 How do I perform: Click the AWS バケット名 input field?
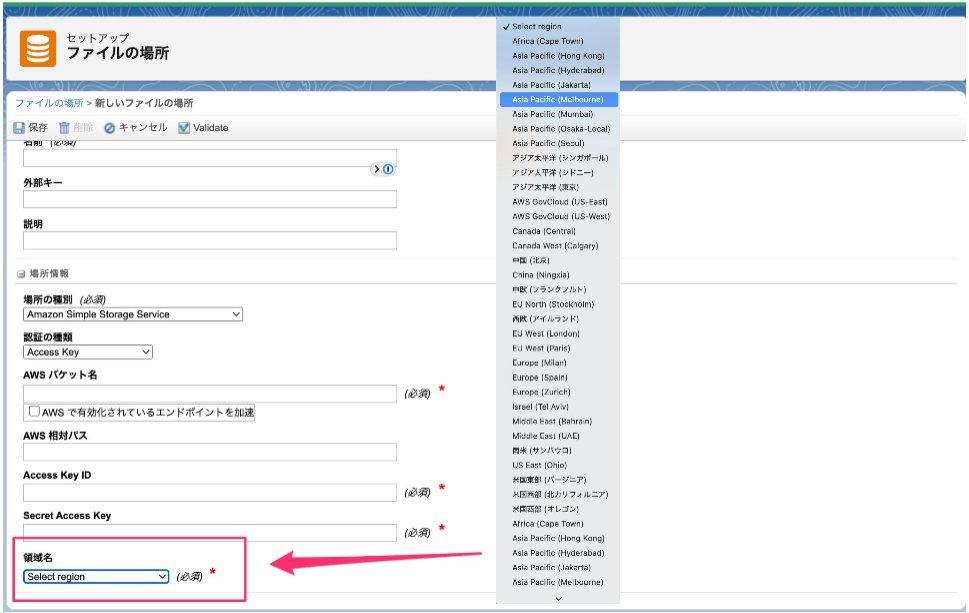pos(210,394)
